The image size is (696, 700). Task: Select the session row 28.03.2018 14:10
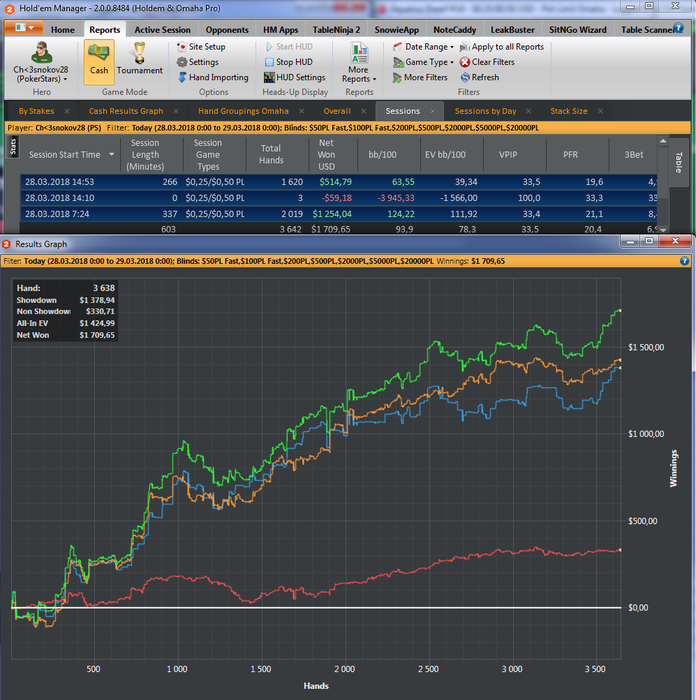click(x=338, y=198)
